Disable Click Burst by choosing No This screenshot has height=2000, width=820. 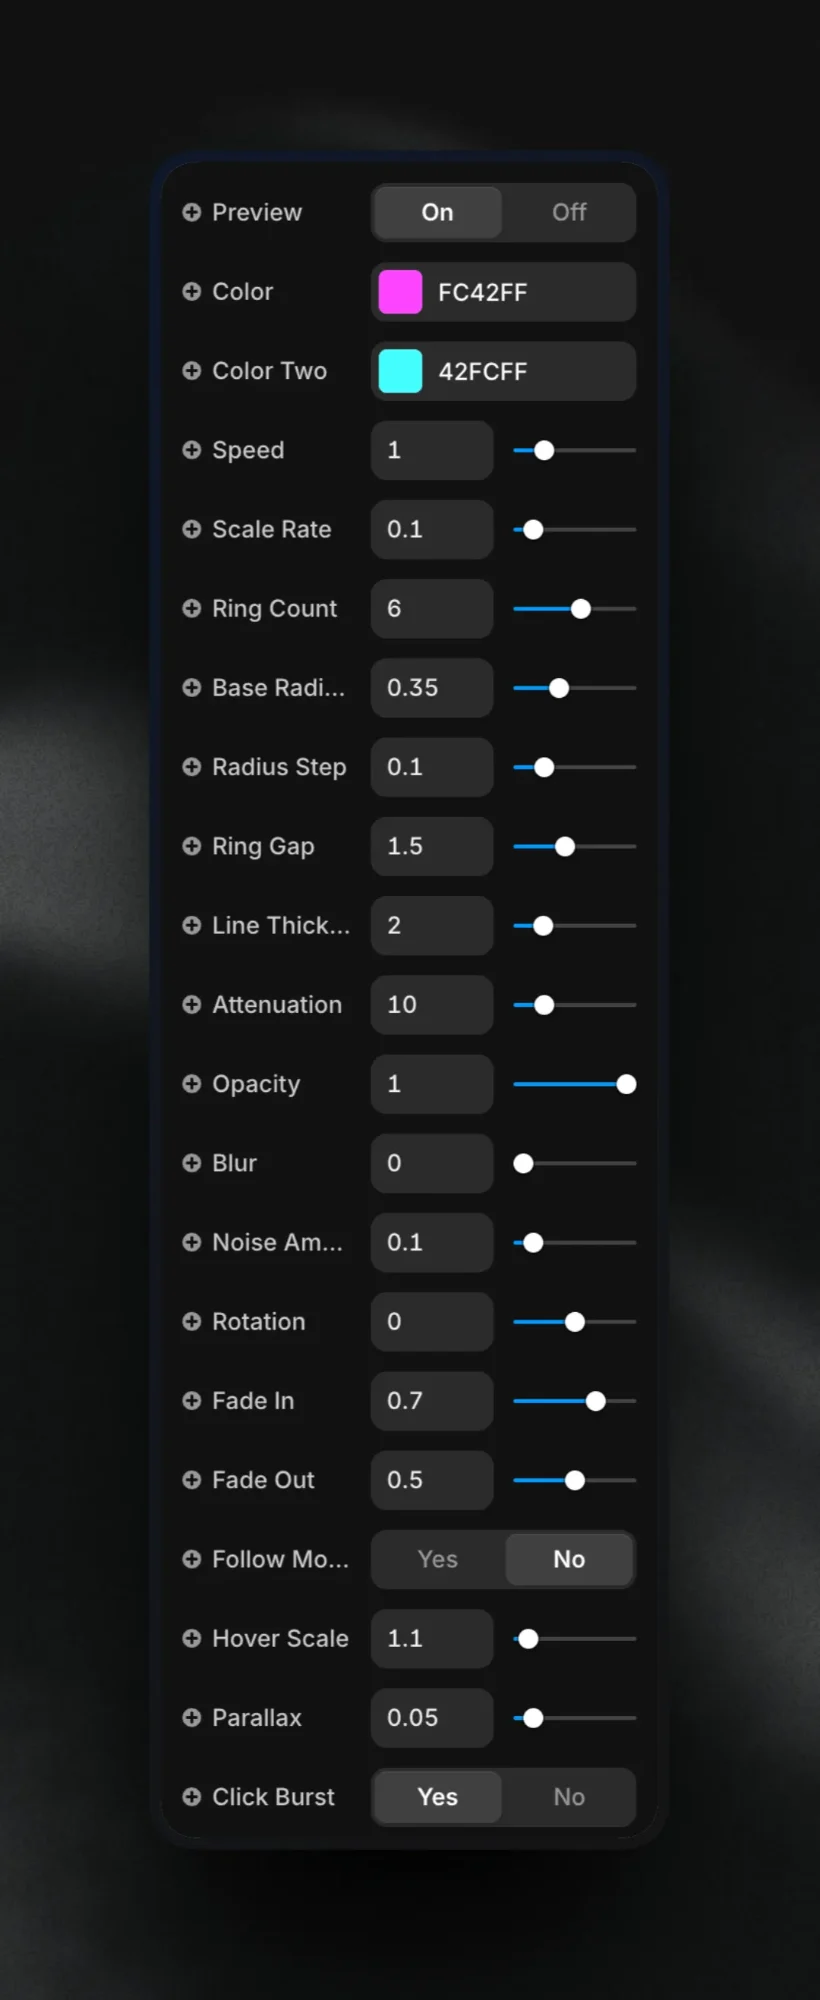[x=569, y=1797]
